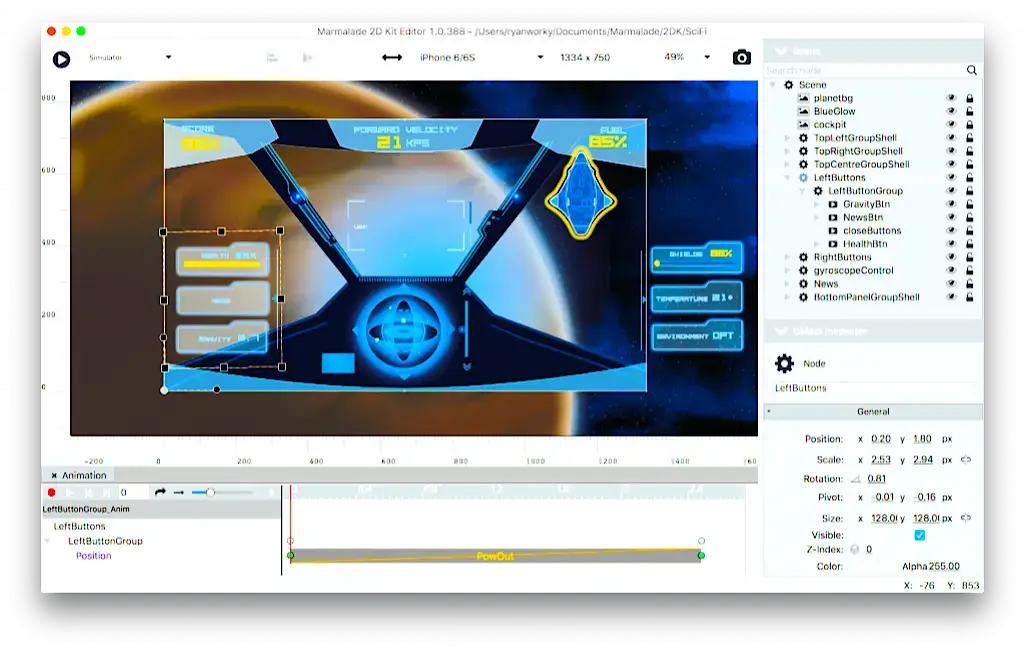Viewport: 1024px width, 651px height.
Task: Select the TopCentreGroupShell tree item
Action: tap(861, 165)
